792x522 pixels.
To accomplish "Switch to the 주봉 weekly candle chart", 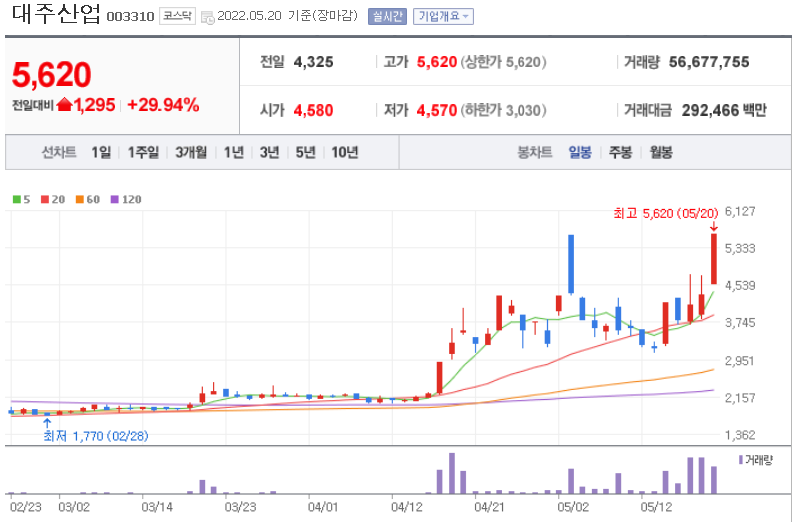I will (620, 152).
